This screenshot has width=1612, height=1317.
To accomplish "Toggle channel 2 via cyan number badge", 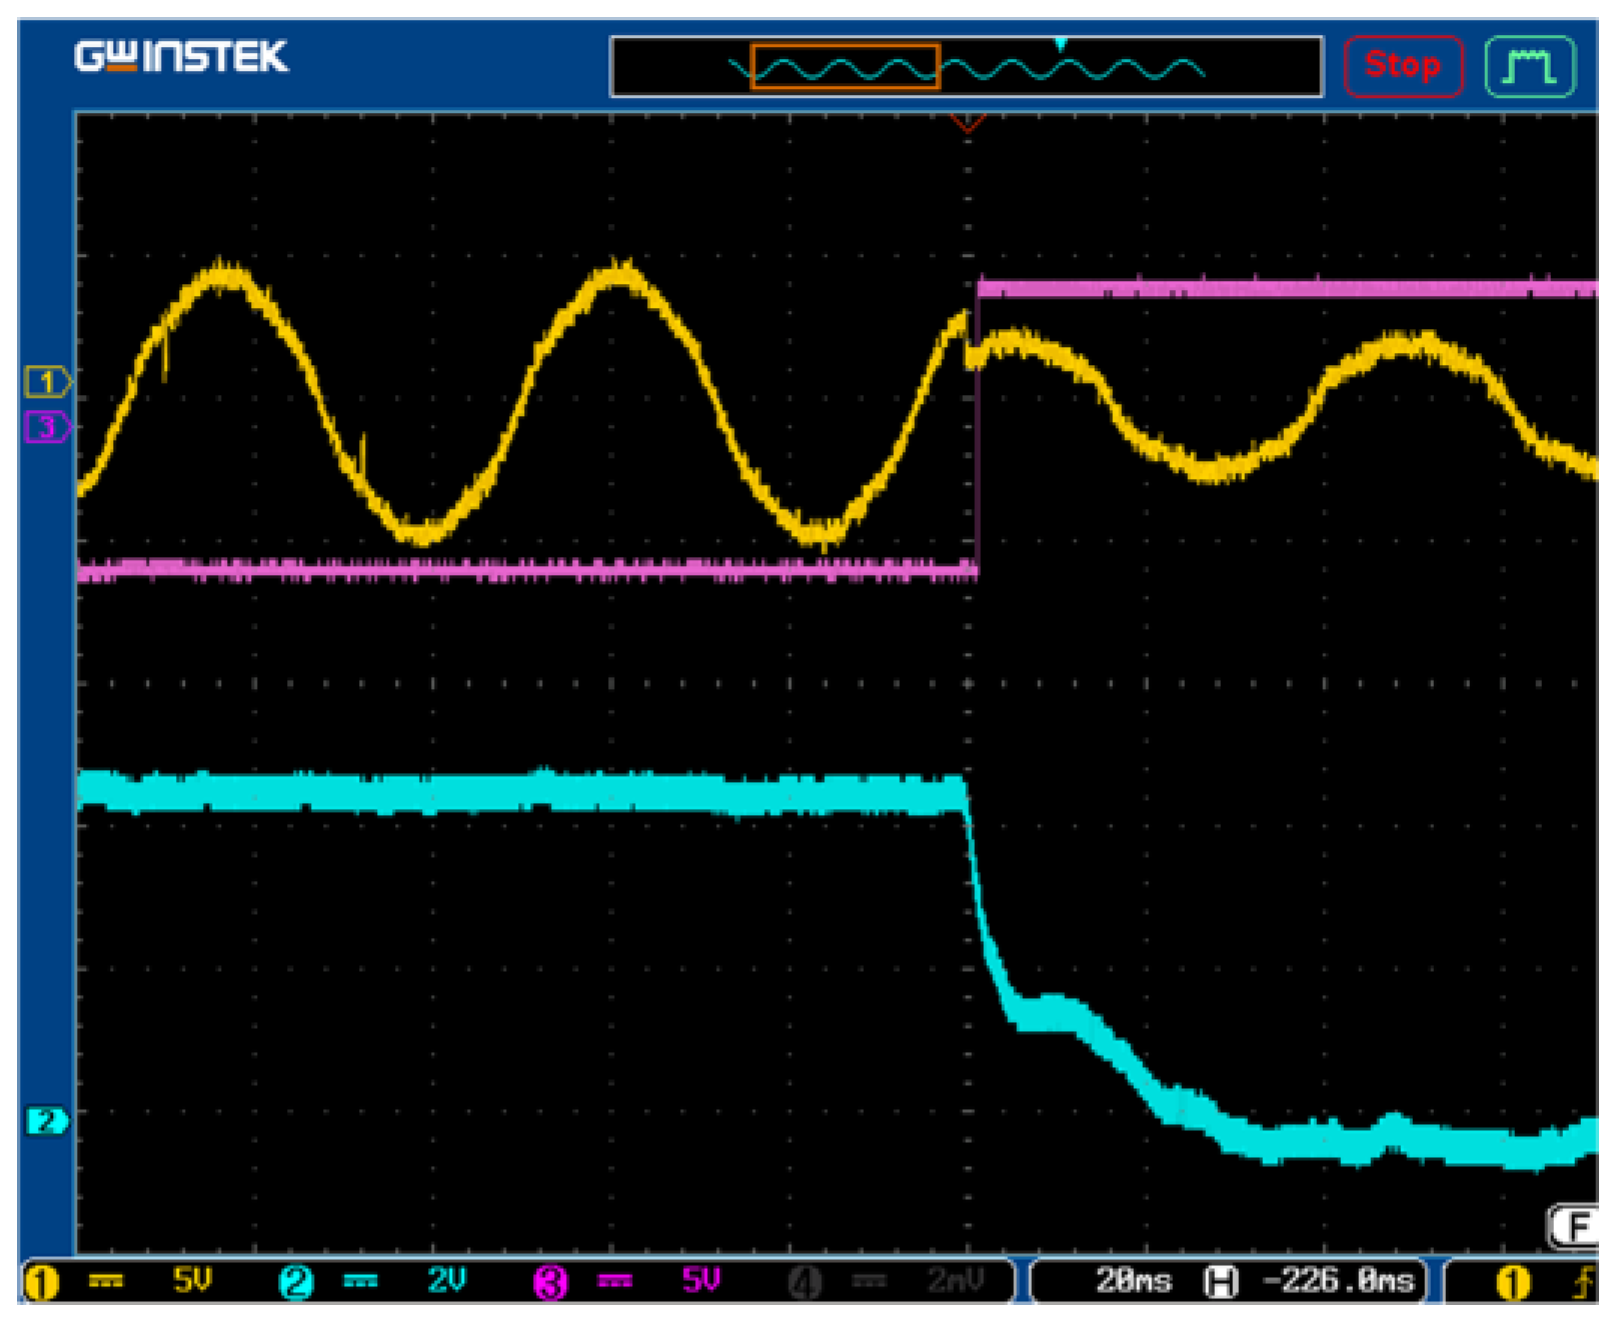I will point(296,1283).
